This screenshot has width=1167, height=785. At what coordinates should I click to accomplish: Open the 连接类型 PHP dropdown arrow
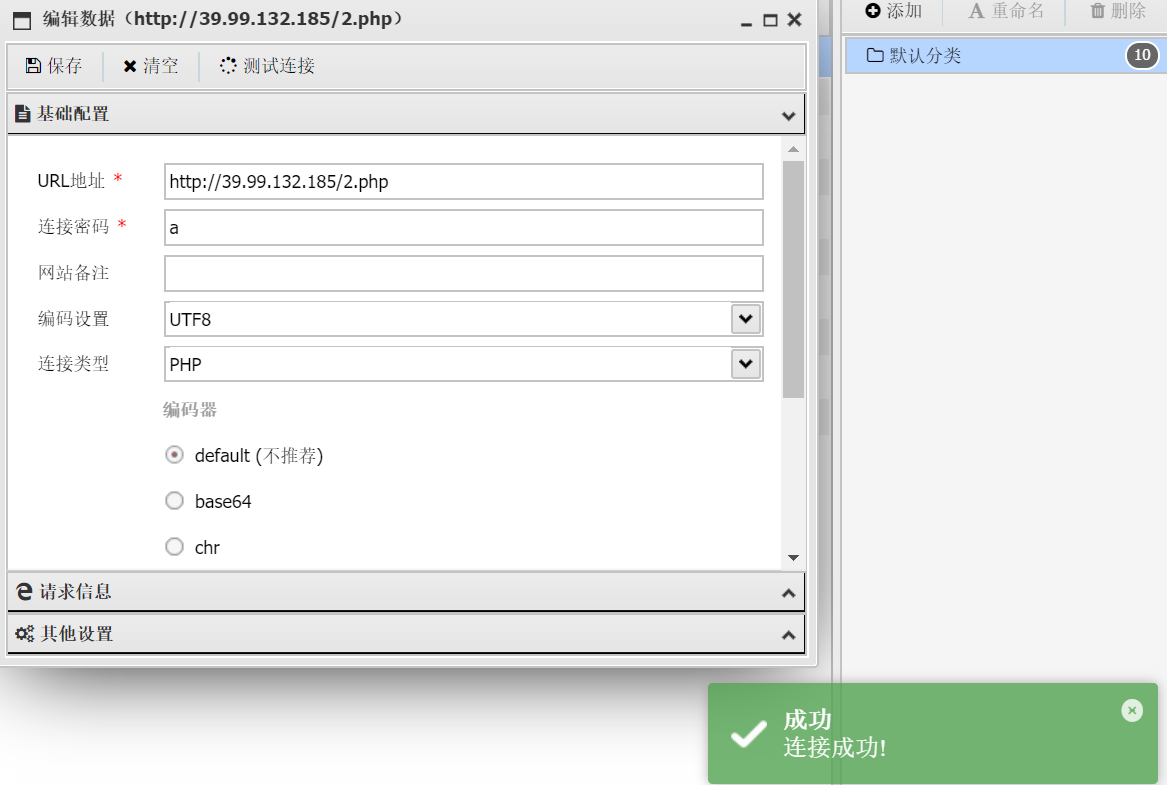(746, 364)
